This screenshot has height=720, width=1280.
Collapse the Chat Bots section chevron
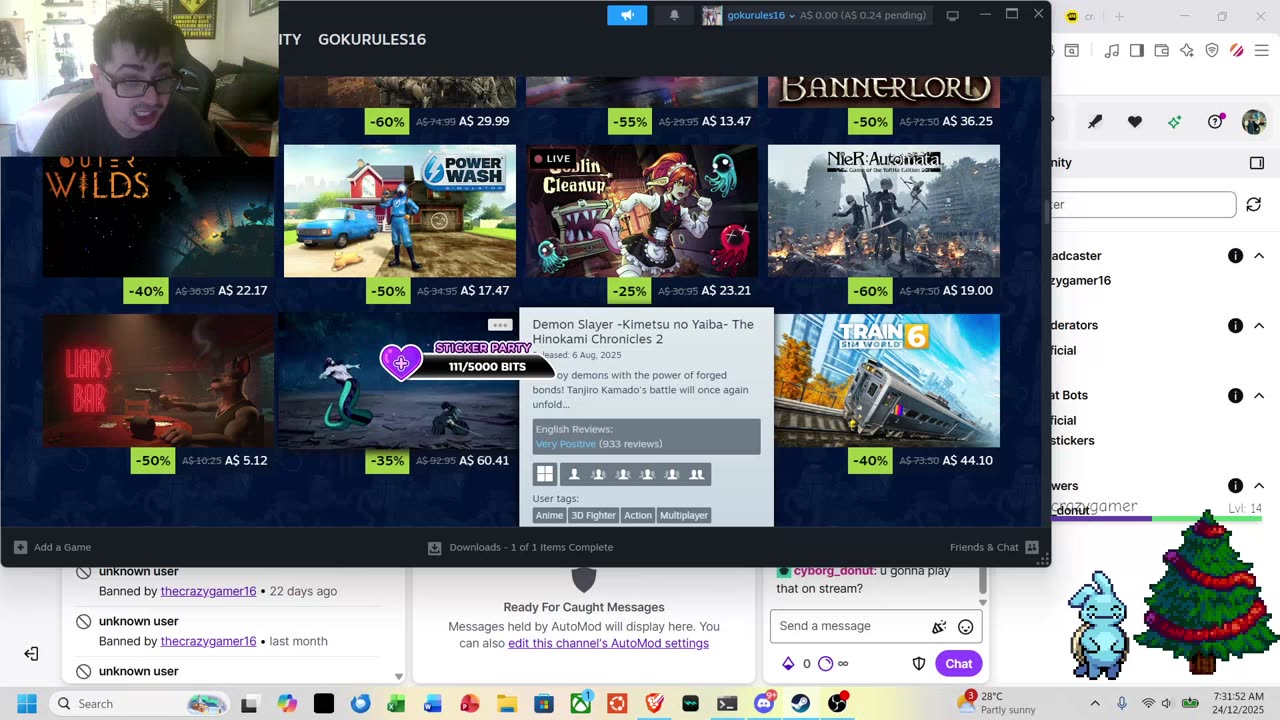1259,395
